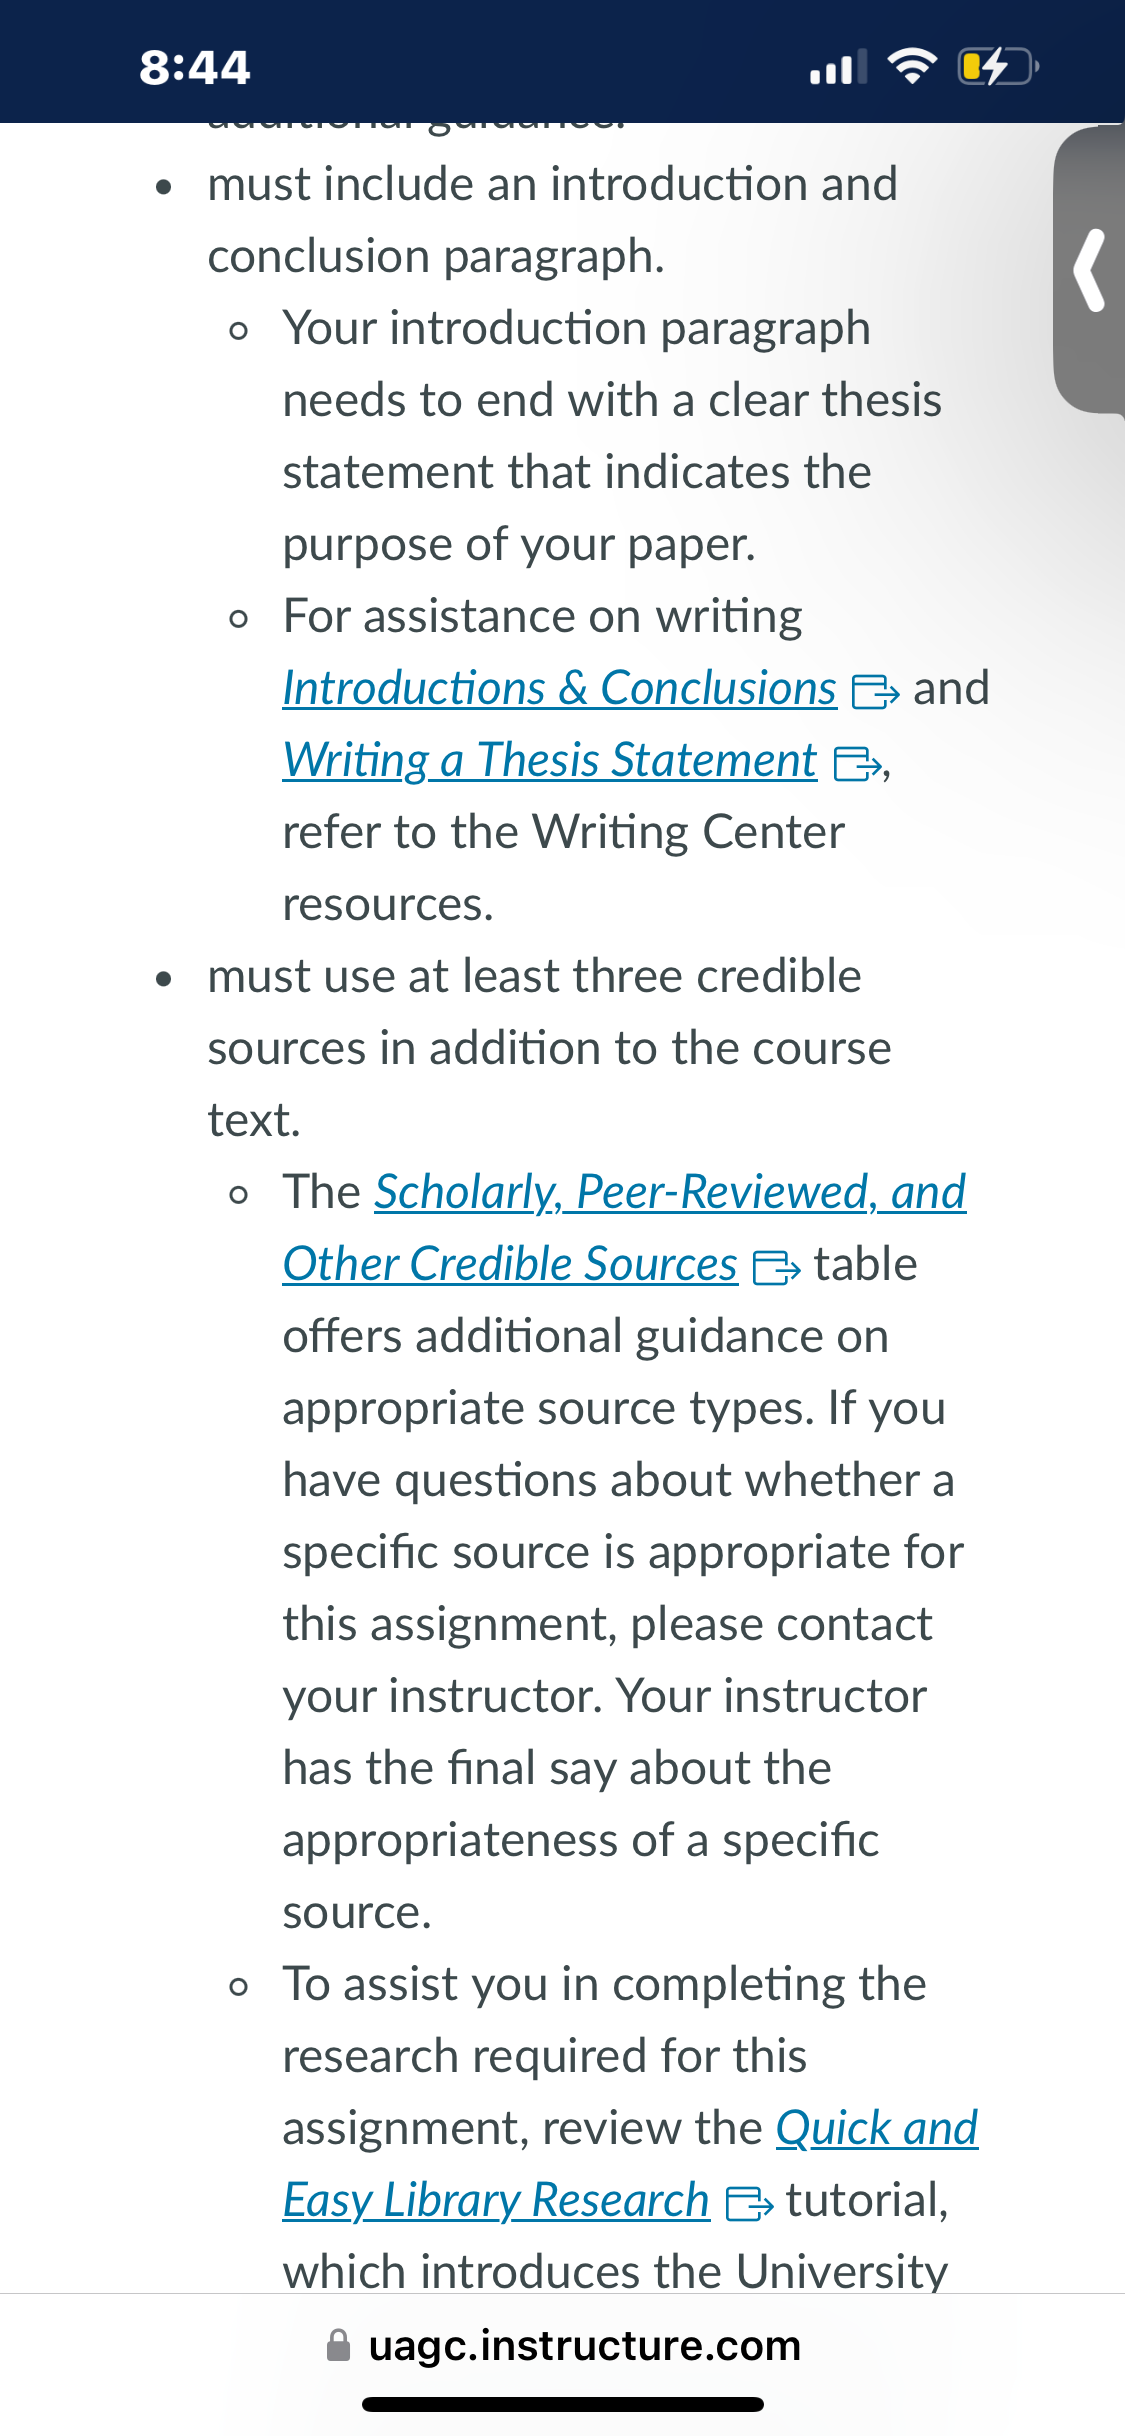
Task: Tap the Wi-Fi icon in status bar
Action: pyautogui.click(x=912, y=67)
